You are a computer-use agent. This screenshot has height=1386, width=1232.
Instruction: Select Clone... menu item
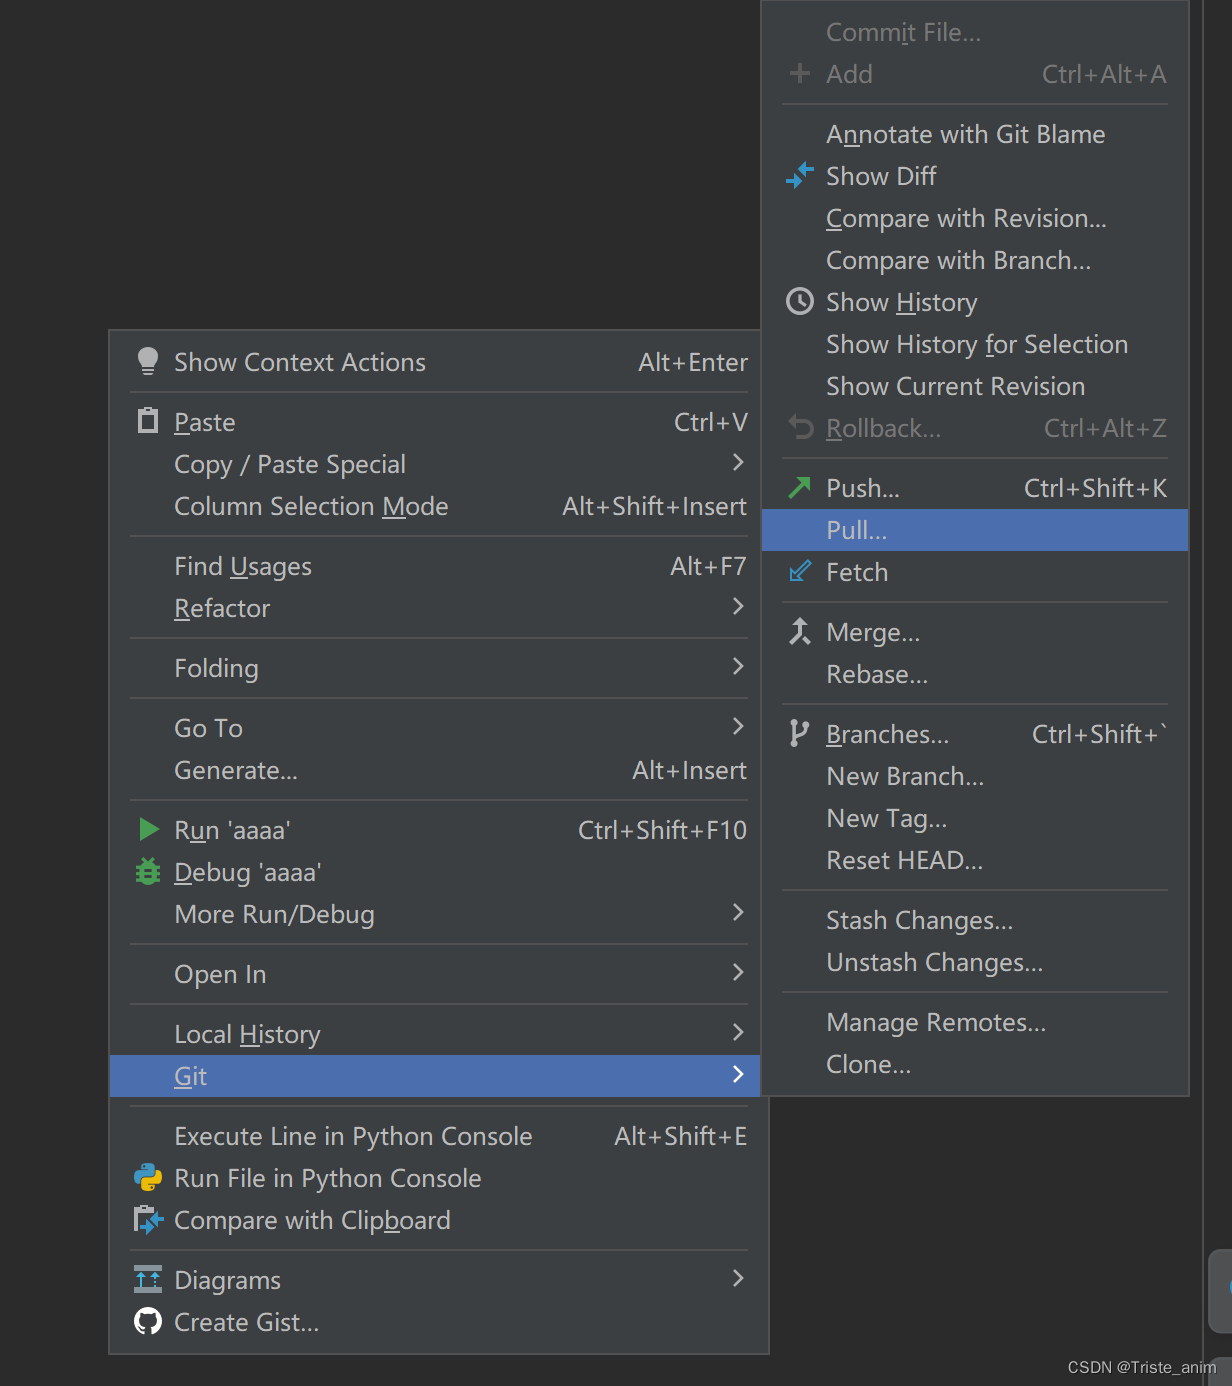tap(975, 1064)
